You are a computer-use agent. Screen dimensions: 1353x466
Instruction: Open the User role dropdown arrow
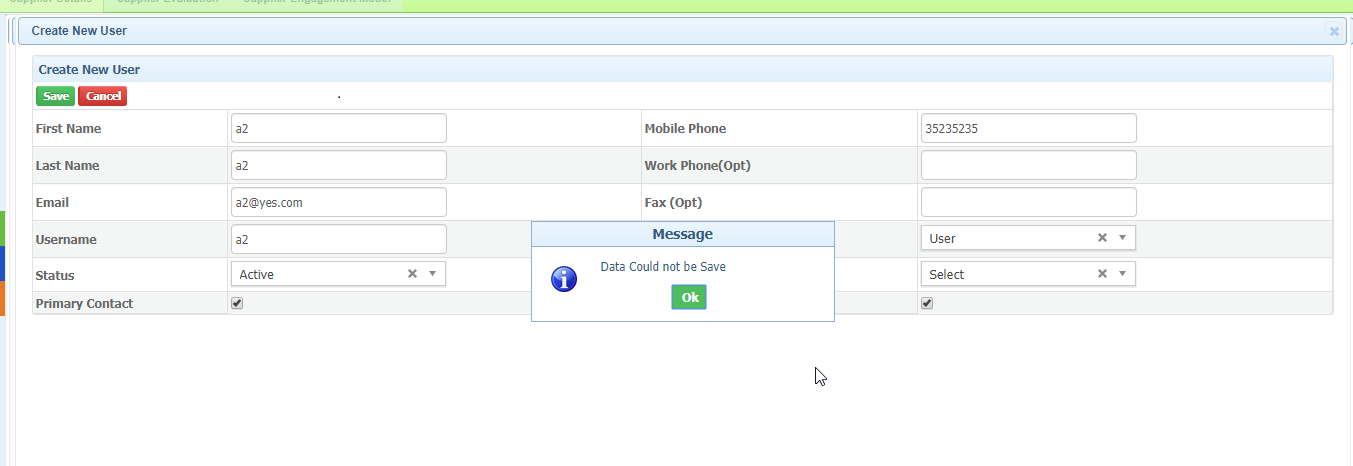[x=1122, y=238]
